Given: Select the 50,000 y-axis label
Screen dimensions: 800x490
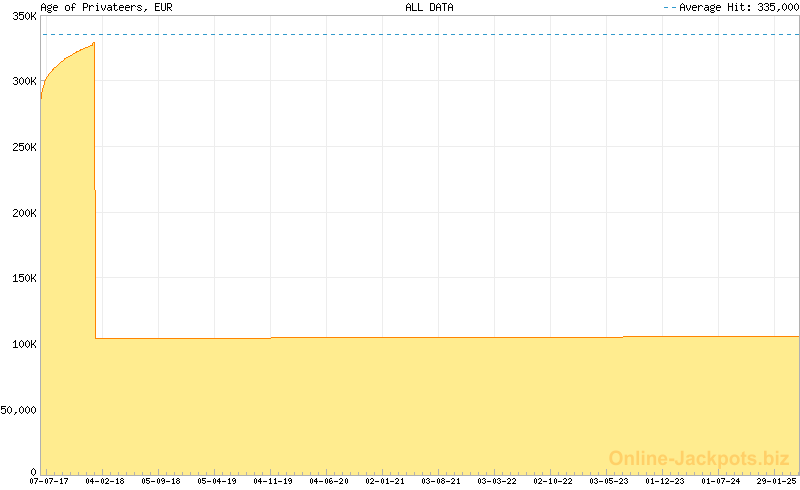Looking at the screenshot, I should pyautogui.click(x=18, y=410).
